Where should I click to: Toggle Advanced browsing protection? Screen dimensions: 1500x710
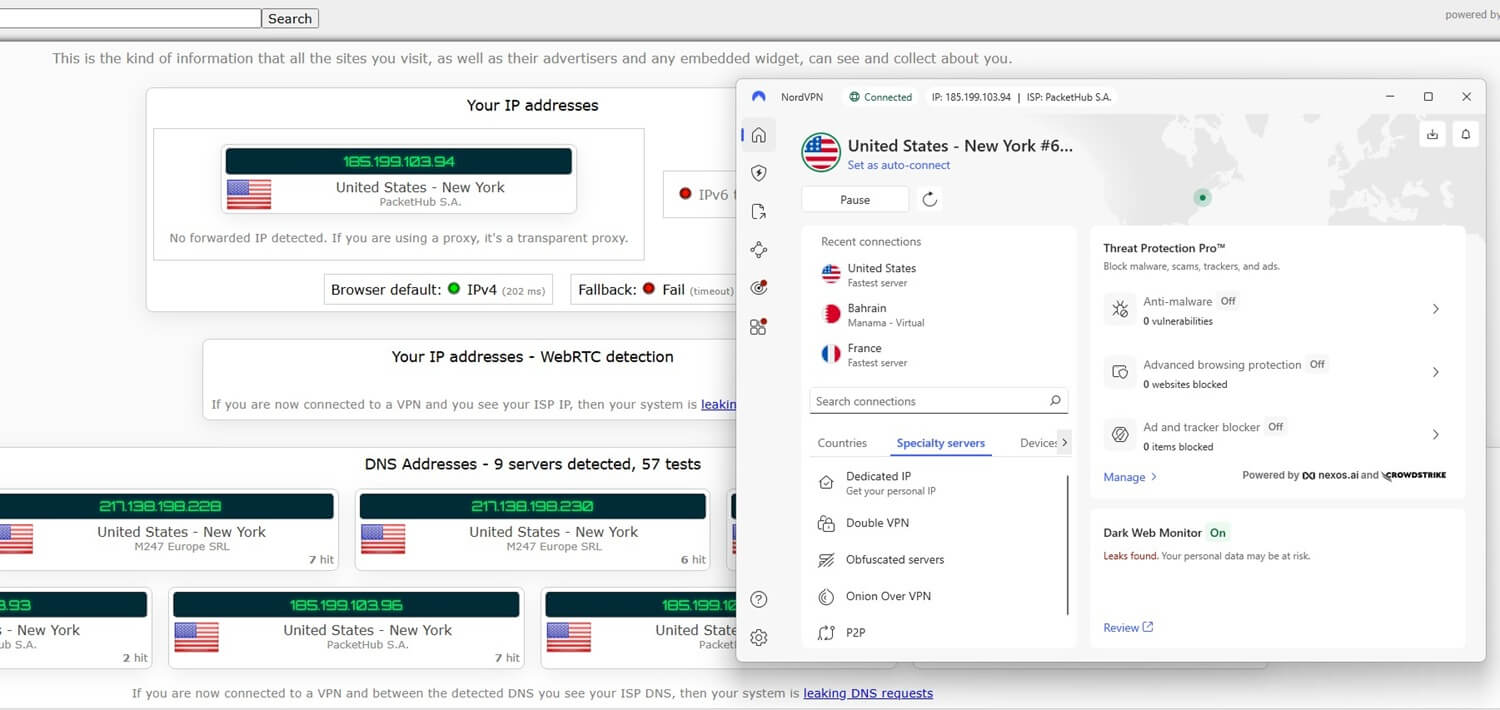[x=1317, y=364]
